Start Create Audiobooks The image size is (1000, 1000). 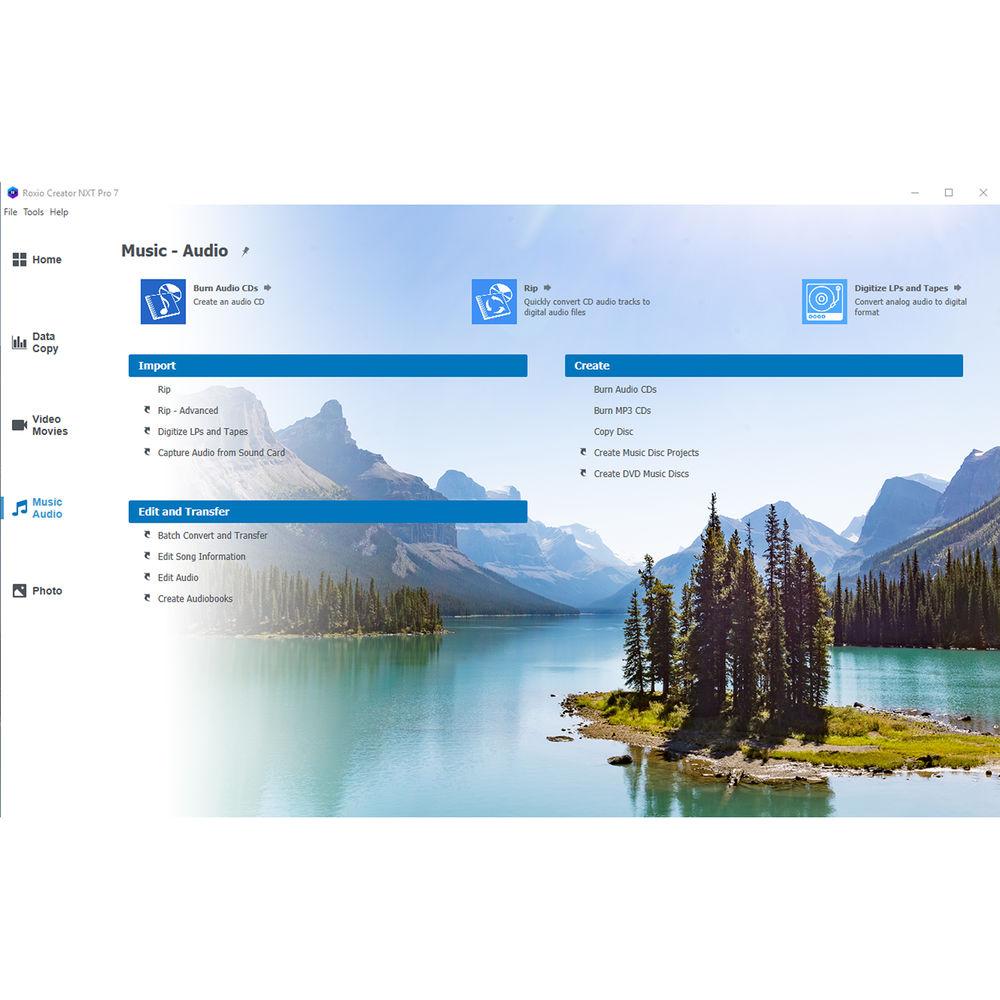[x=195, y=599]
